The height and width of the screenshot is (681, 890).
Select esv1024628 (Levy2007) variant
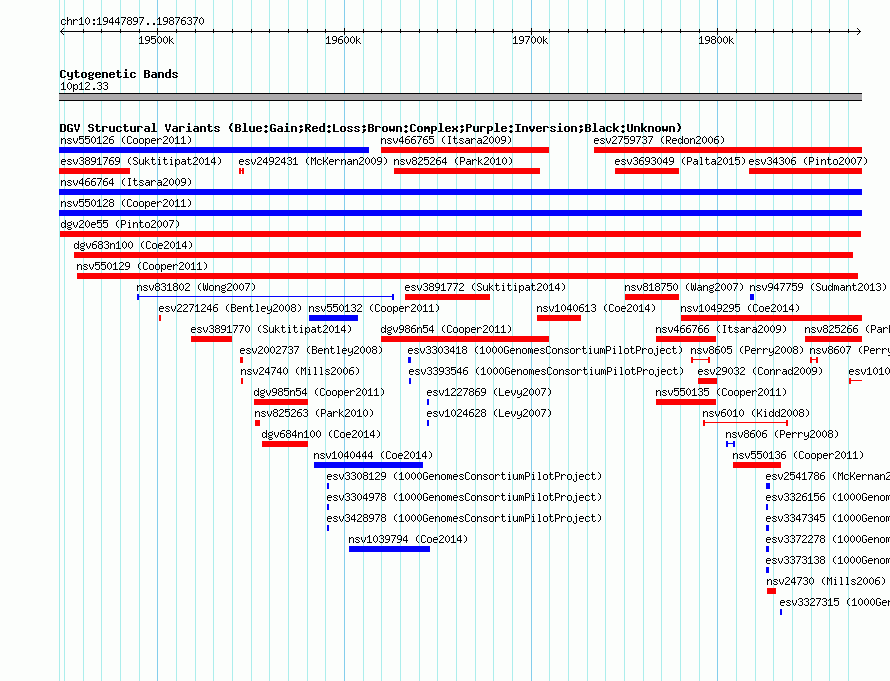489,413
